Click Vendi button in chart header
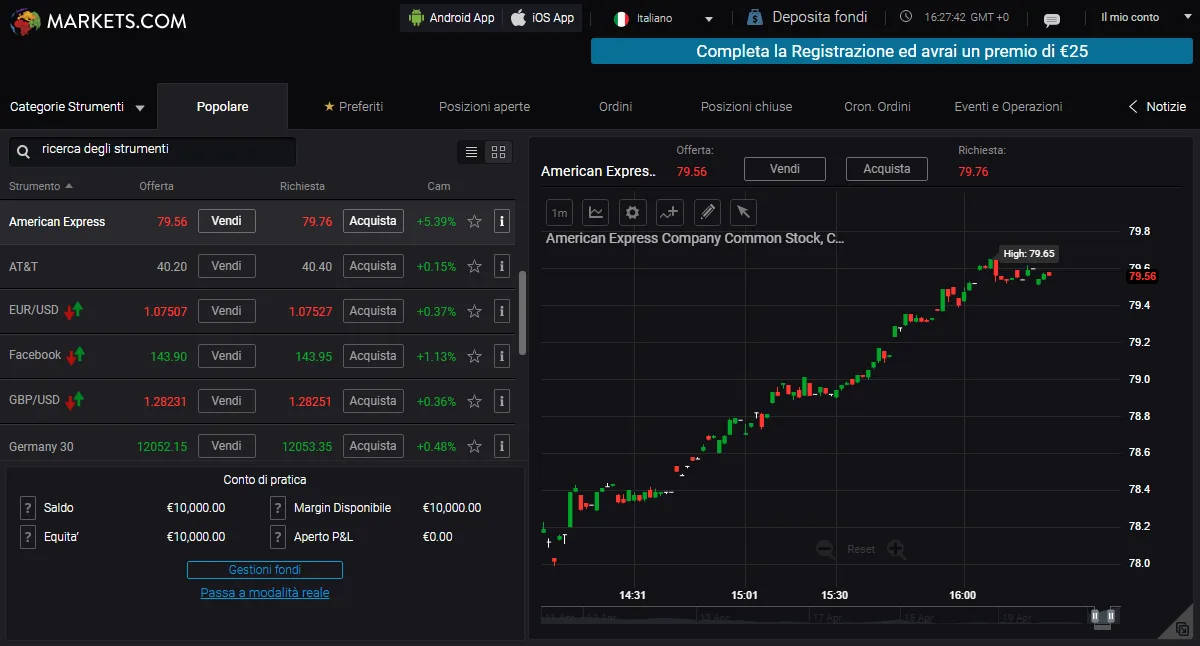 (x=785, y=169)
